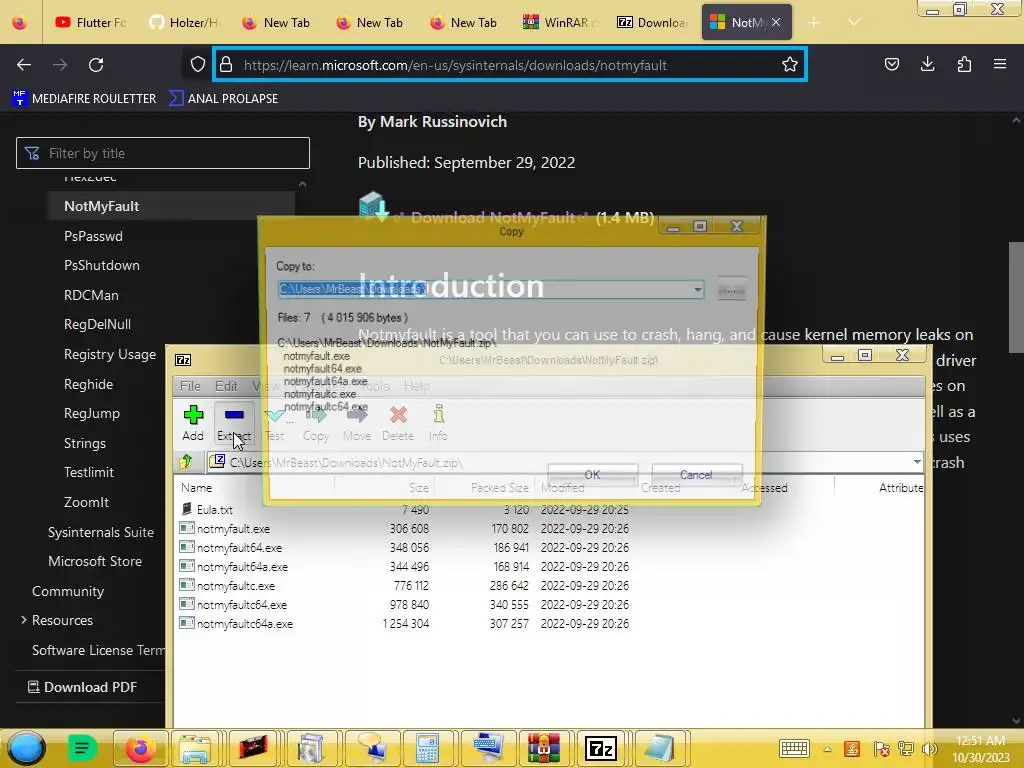1024x768 pixels.
Task: Bookmark this page with the star
Action: click(x=790, y=64)
